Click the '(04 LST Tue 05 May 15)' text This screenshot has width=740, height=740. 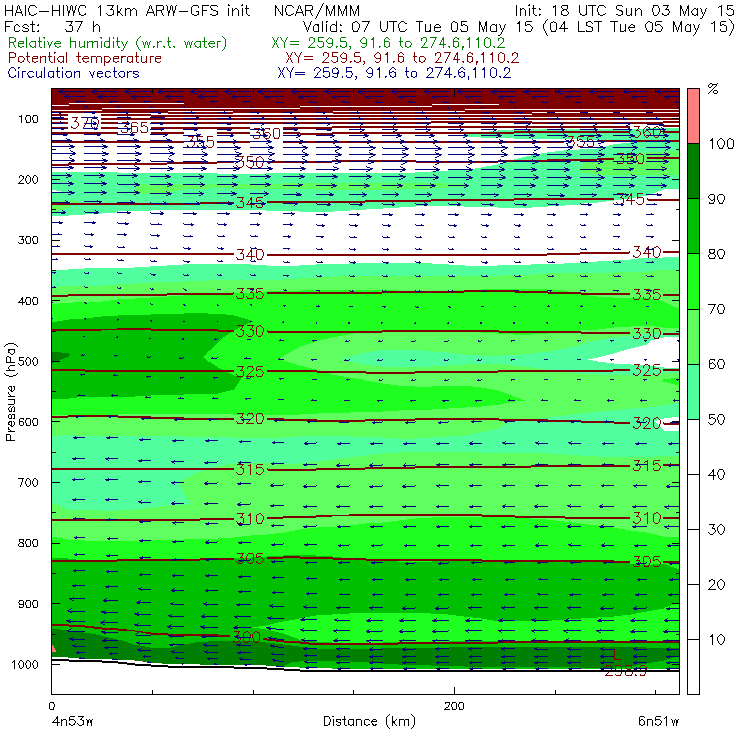(x=639, y=27)
